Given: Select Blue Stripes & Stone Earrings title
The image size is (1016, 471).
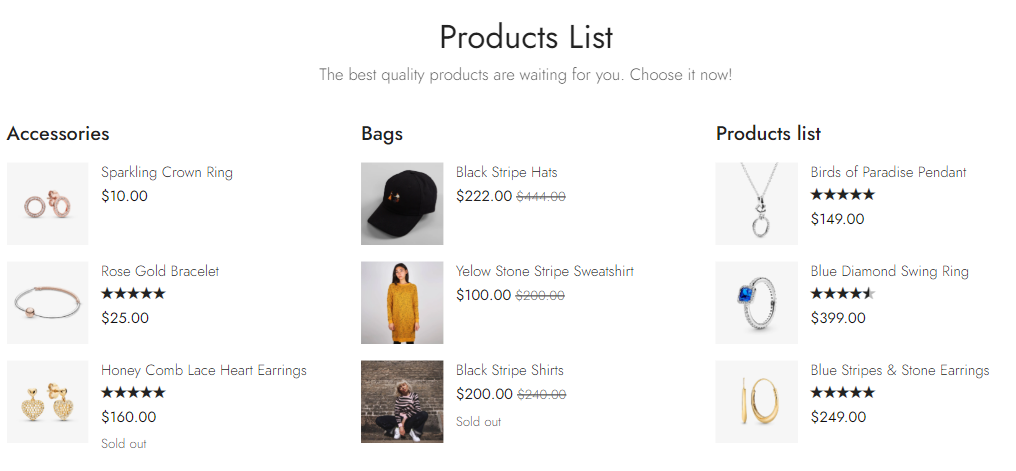Looking at the screenshot, I should [x=900, y=370].
